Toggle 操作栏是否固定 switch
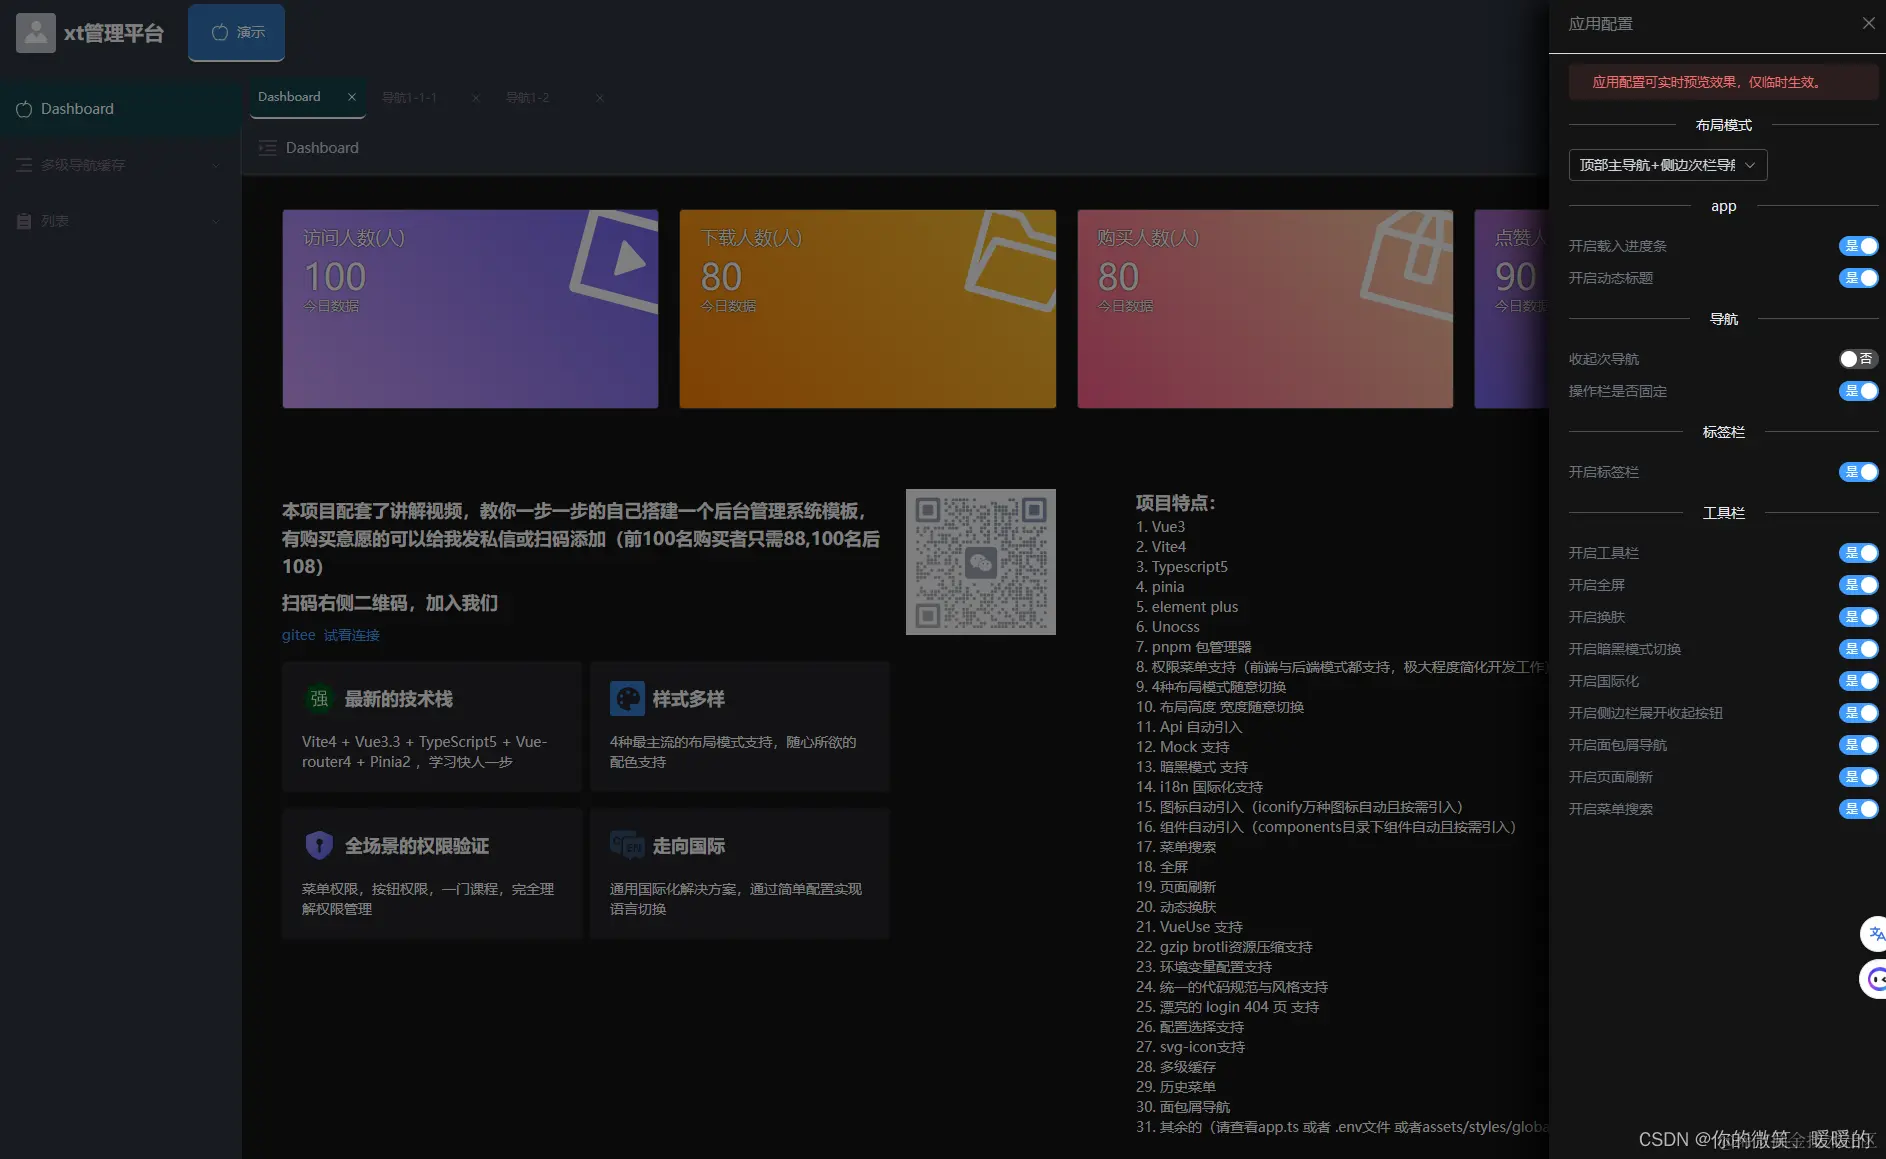1886x1159 pixels. coord(1859,391)
